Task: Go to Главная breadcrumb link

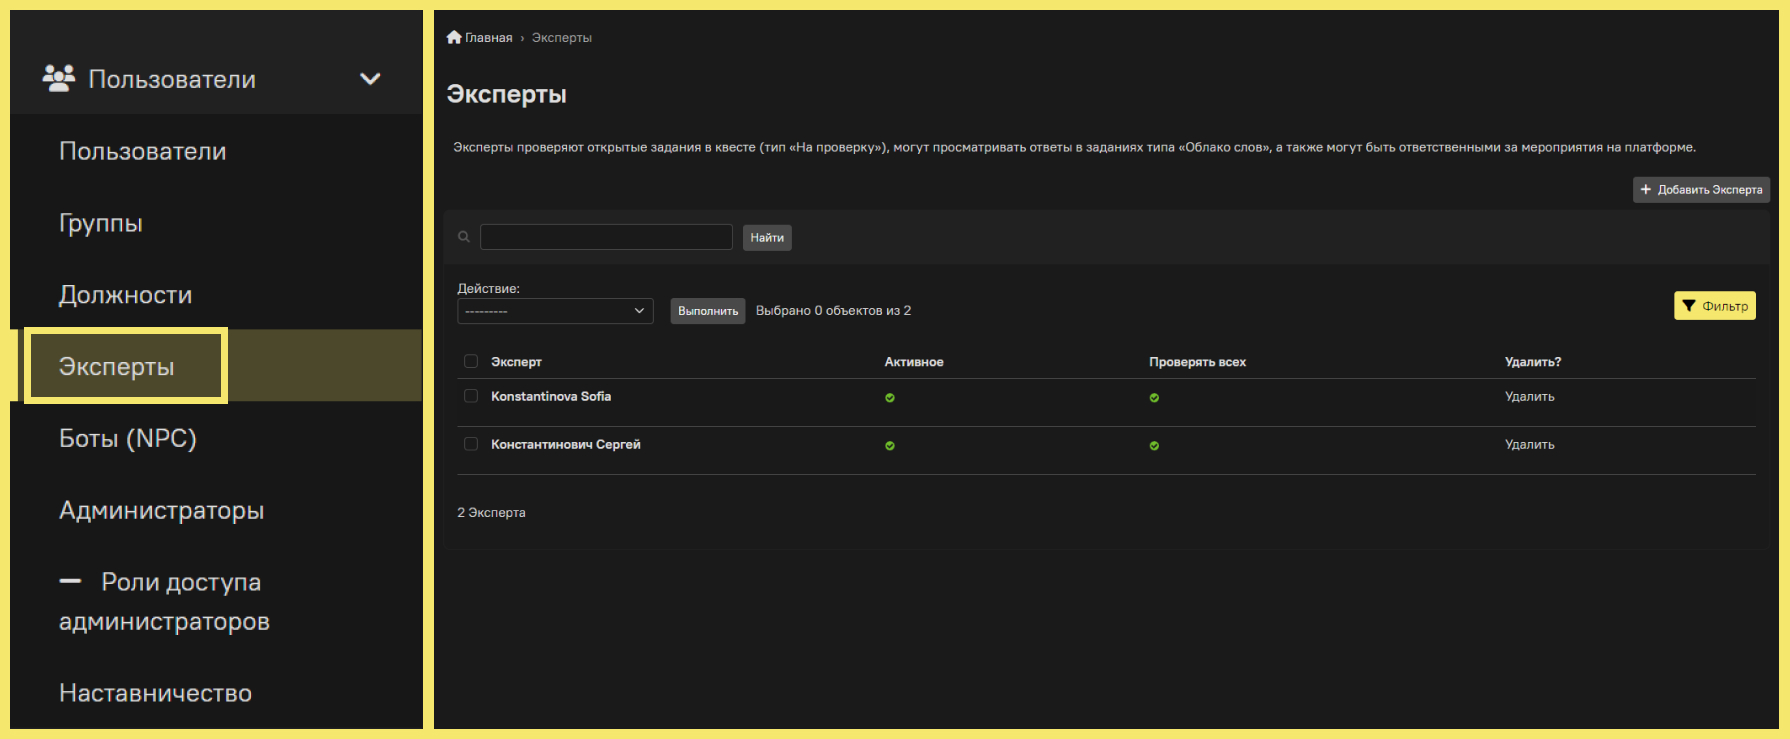Action: pyautogui.click(x=488, y=38)
